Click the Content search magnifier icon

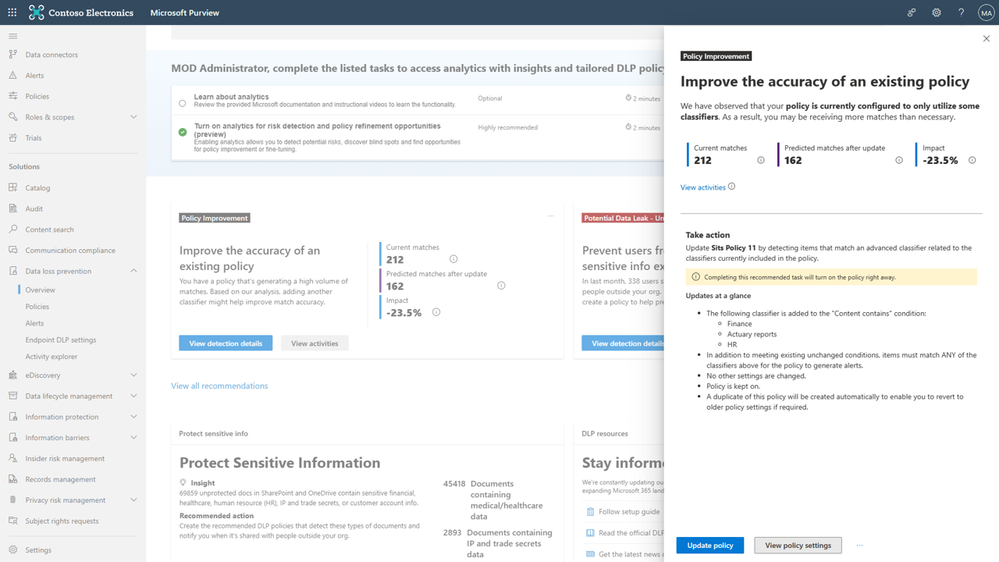click(13, 229)
